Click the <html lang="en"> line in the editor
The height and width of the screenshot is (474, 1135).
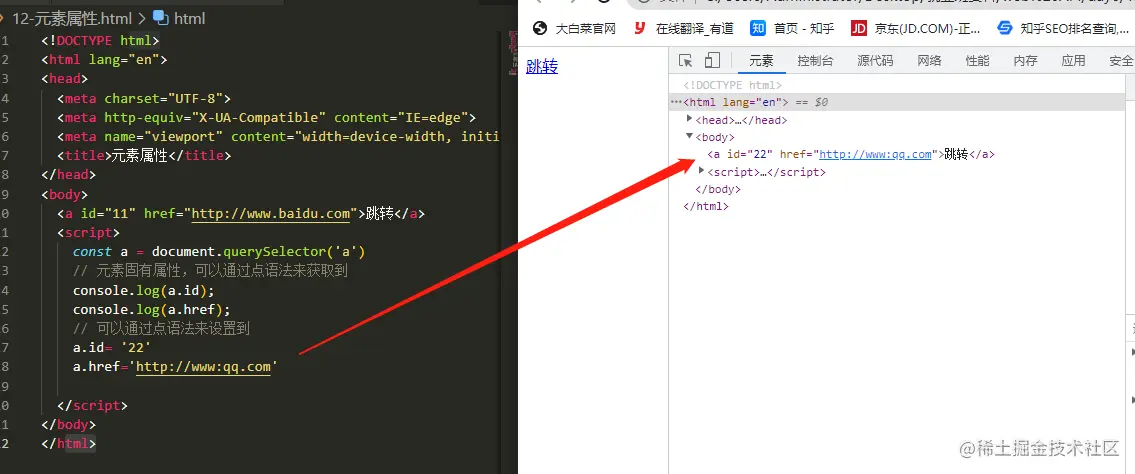point(104,60)
